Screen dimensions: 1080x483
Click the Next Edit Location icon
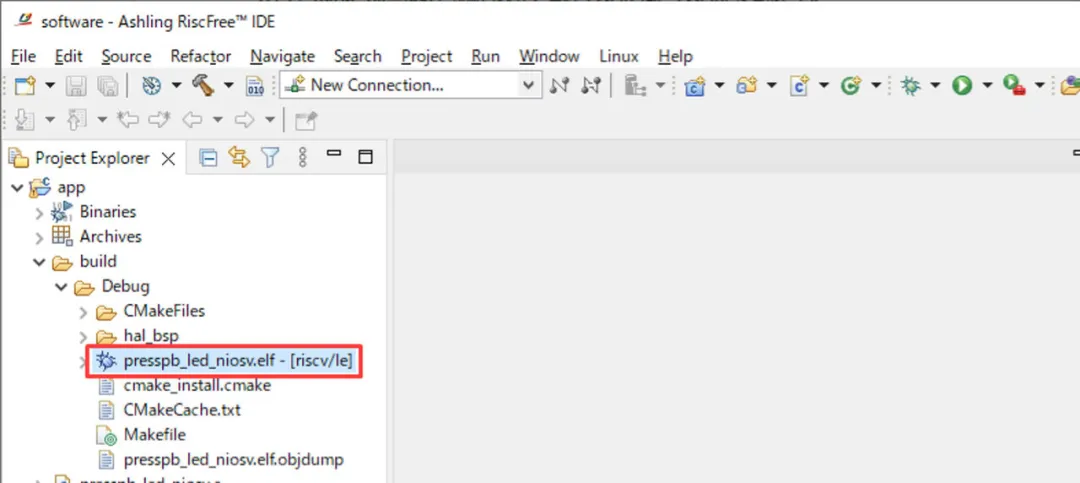coord(159,120)
